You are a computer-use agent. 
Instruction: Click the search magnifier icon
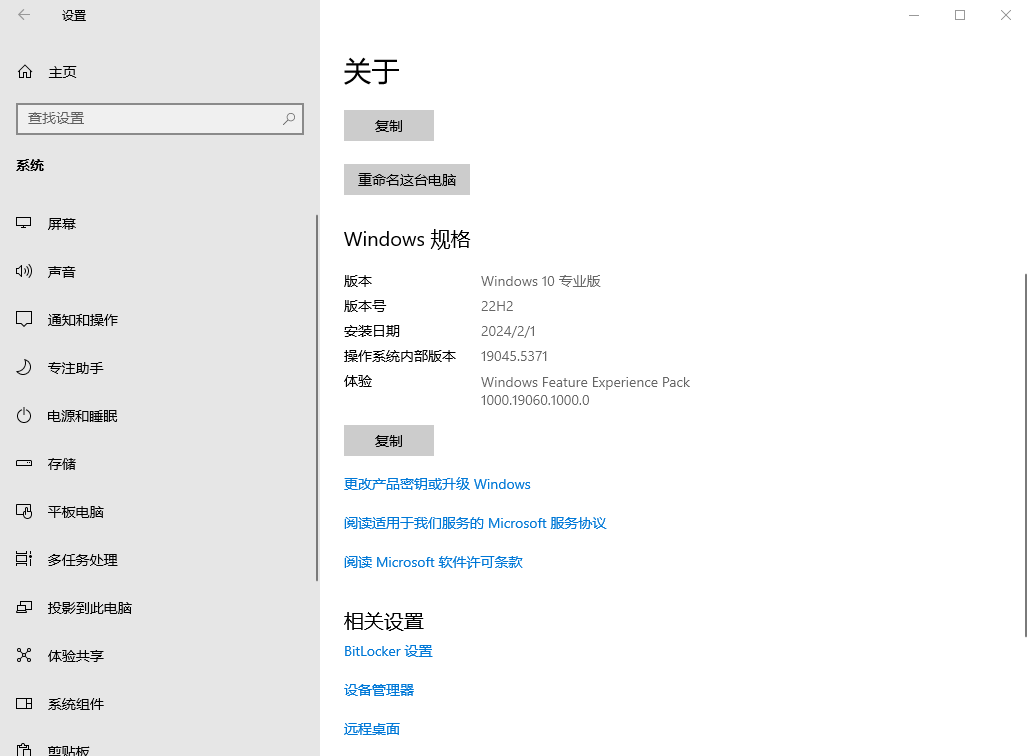[289, 118]
